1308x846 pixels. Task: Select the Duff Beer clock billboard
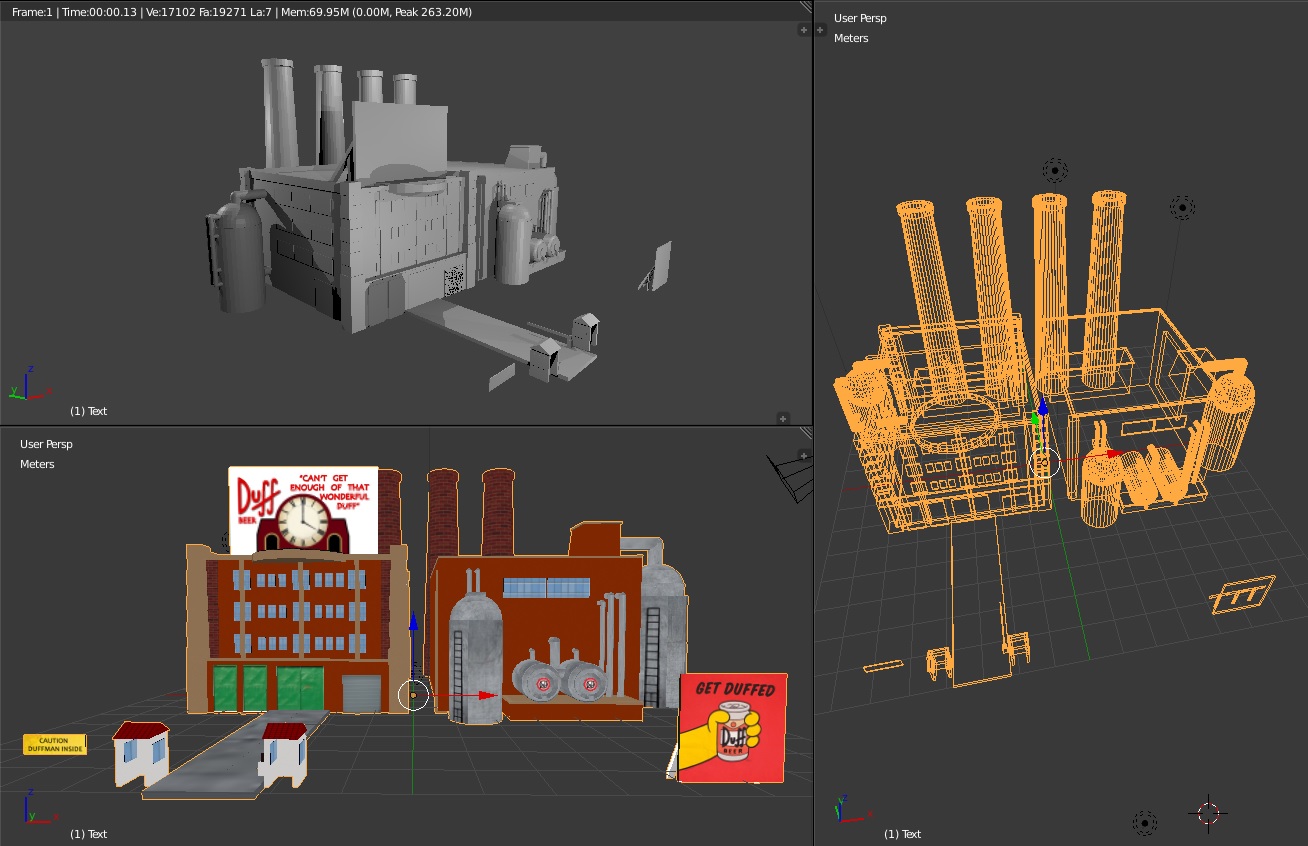[303, 510]
